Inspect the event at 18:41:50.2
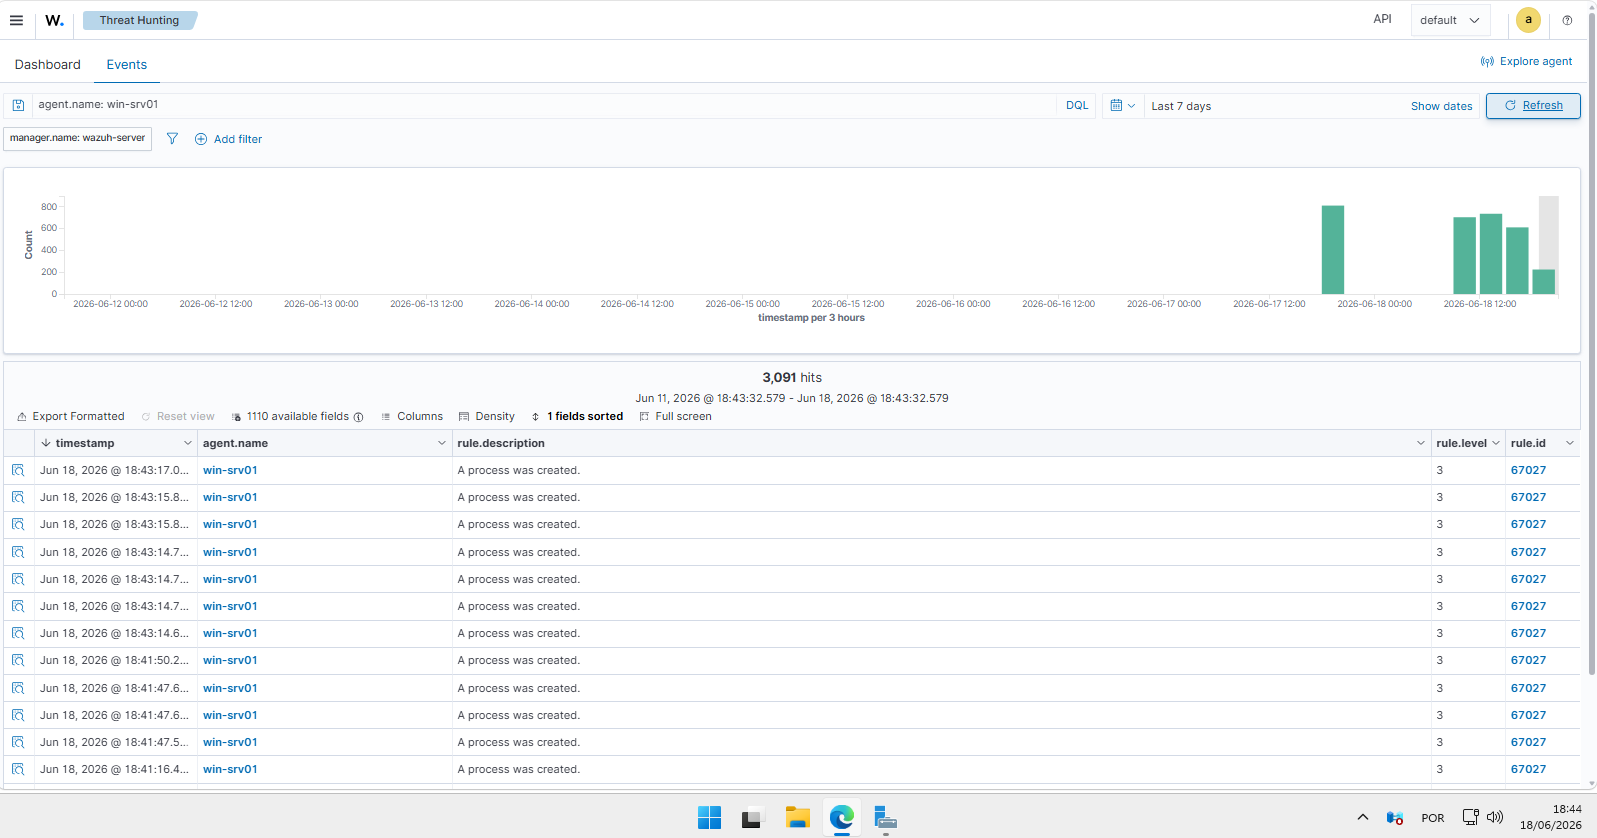 (x=18, y=660)
